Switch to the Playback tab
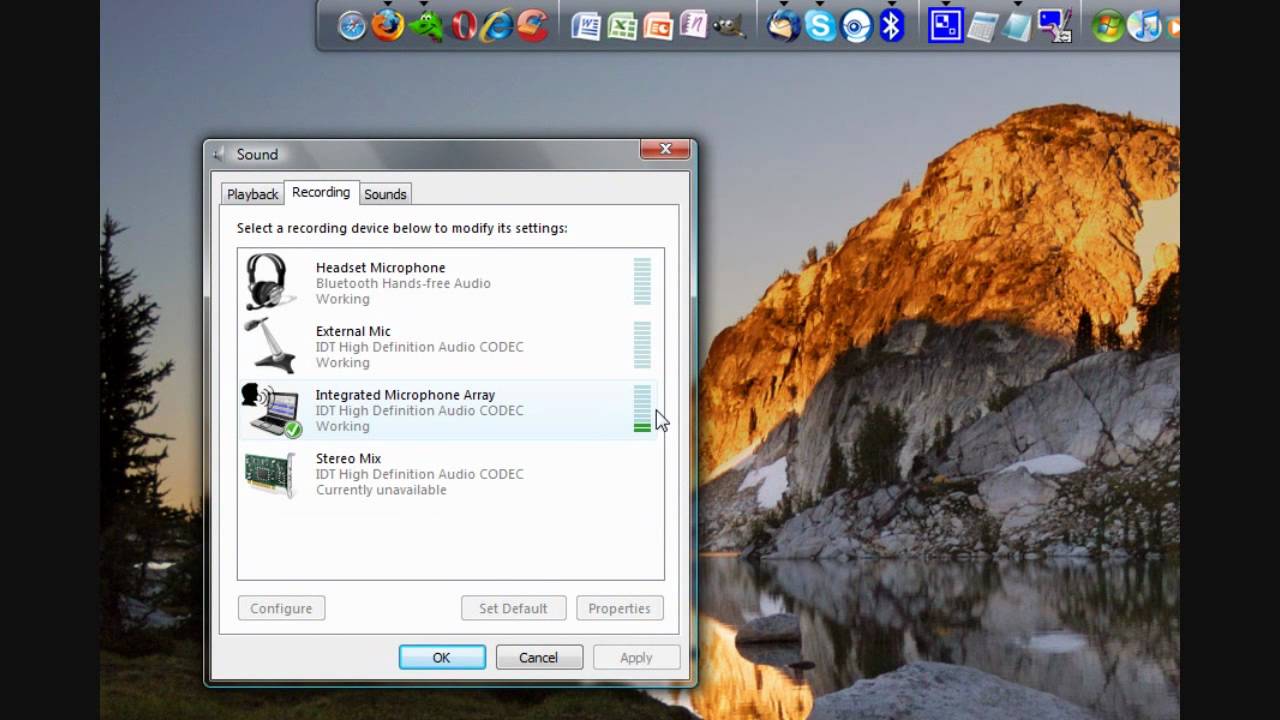1280x720 pixels. pos(252,194)
